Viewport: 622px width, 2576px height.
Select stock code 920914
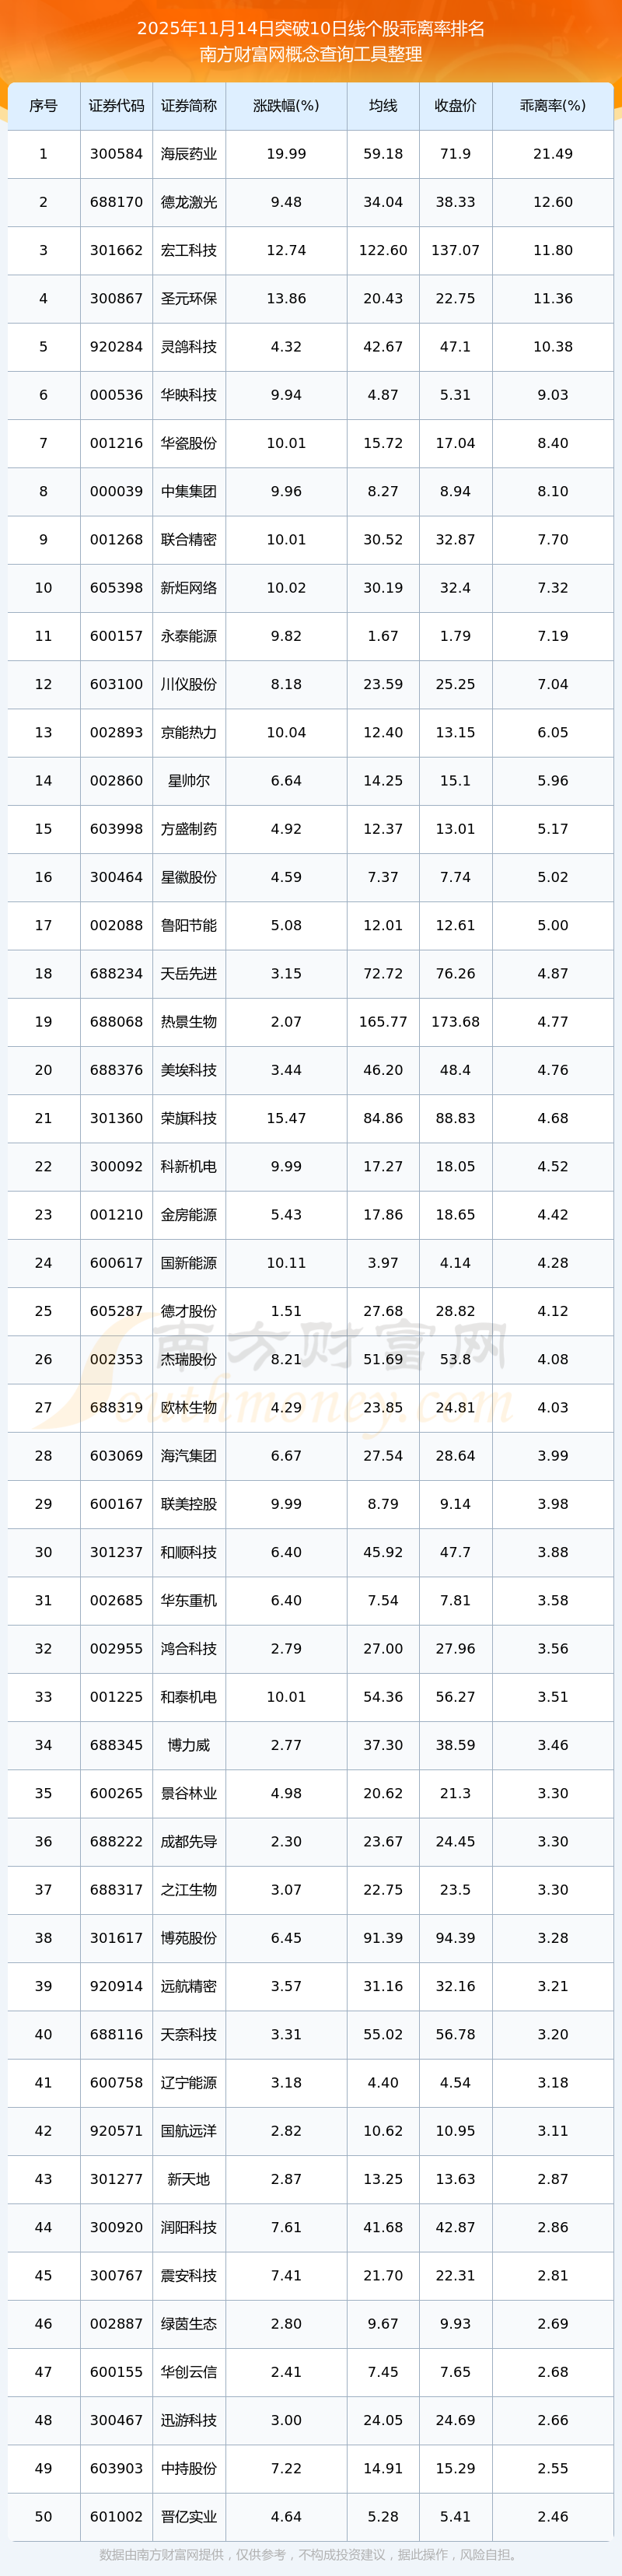click(x=116, y=1986)
